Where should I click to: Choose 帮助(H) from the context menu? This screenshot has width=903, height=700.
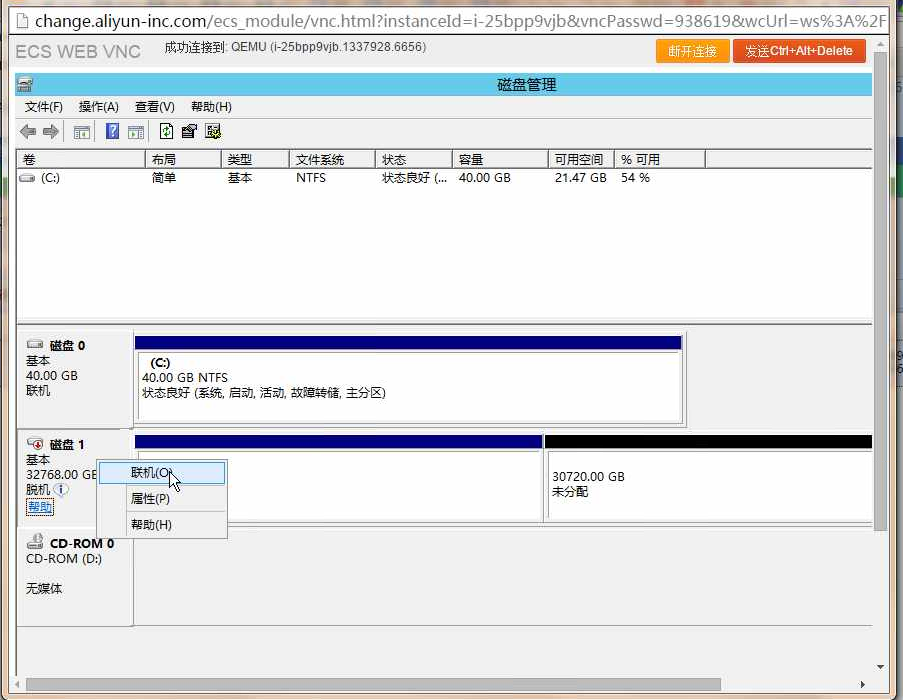(151, 525)
